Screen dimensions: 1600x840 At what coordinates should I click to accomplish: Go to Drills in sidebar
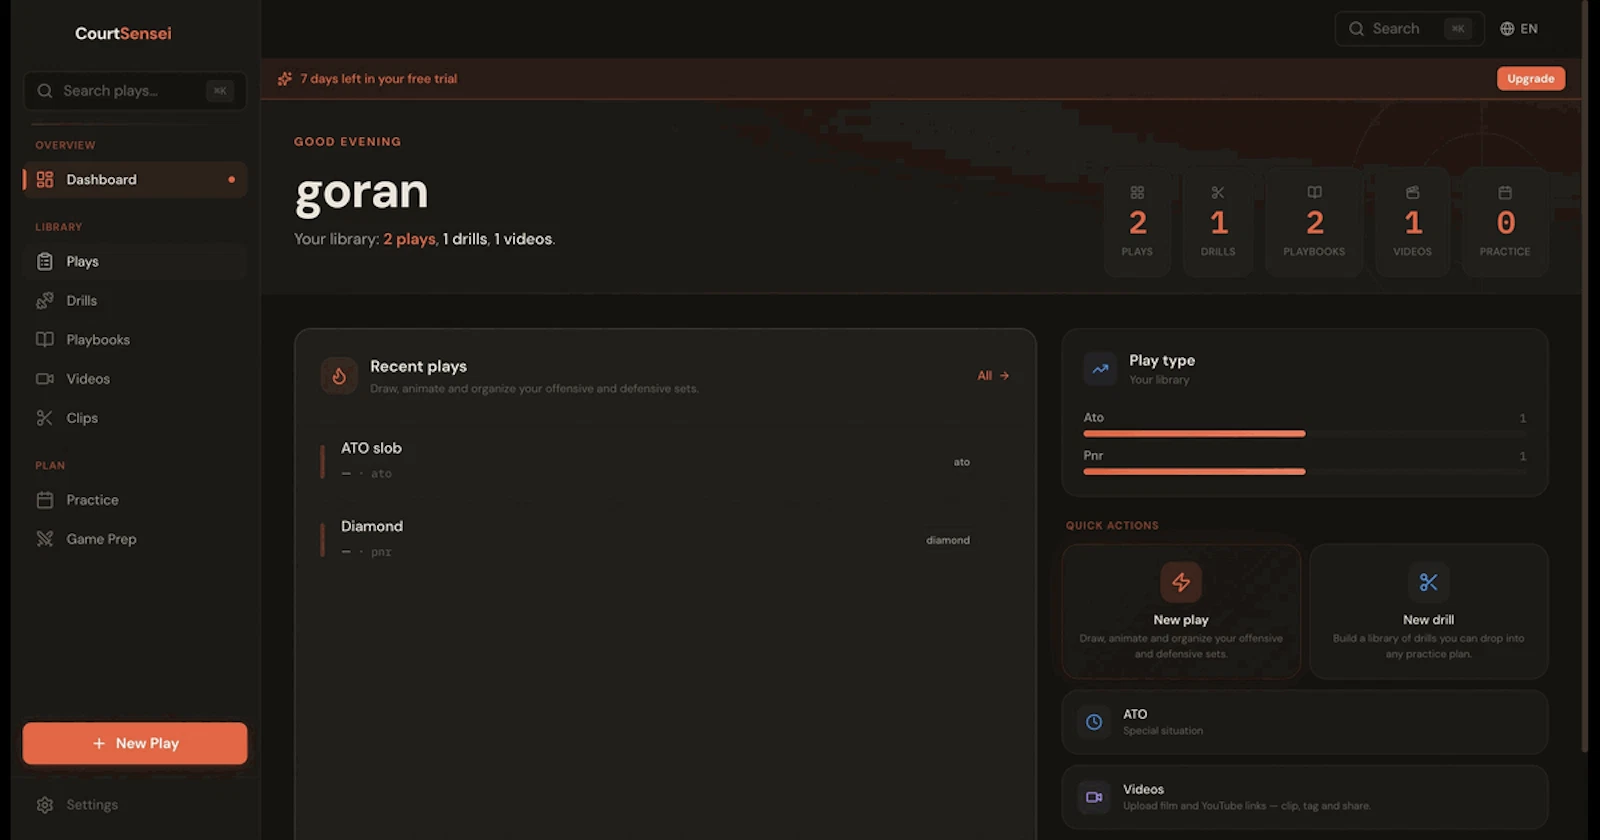click(x=135, y=301)
